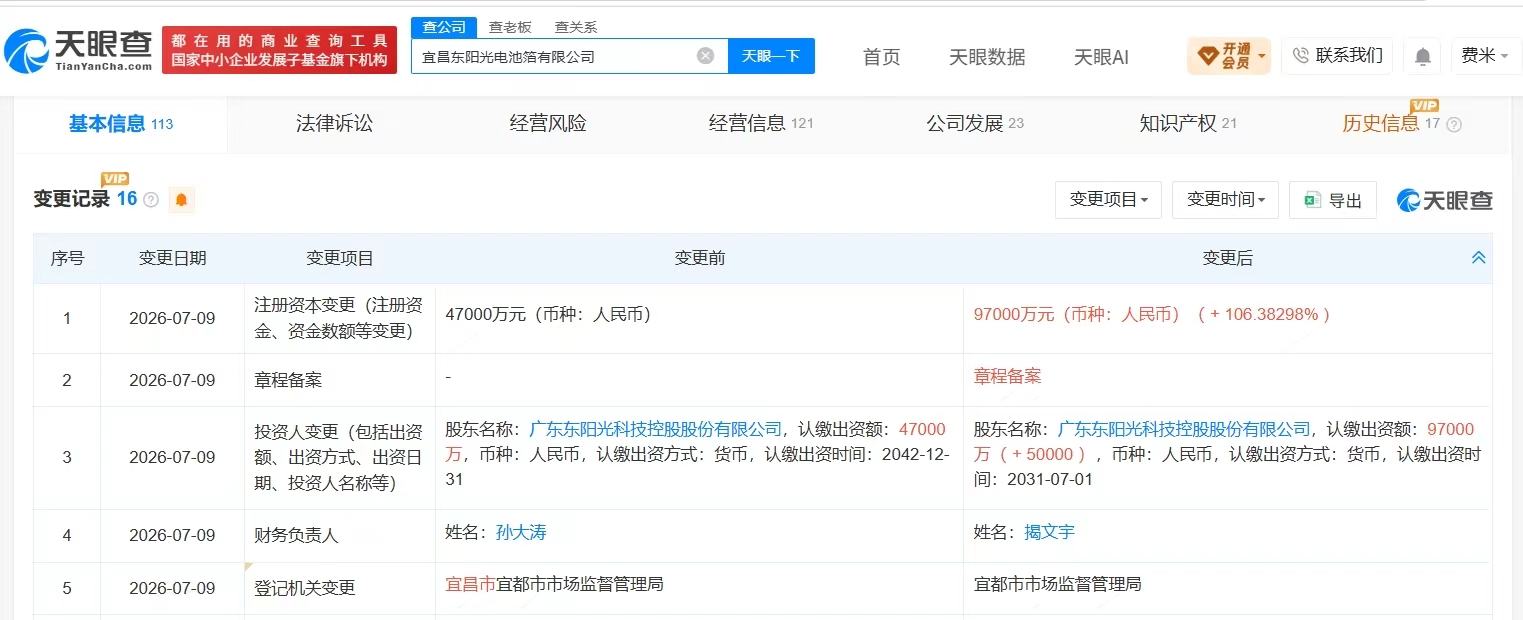The image size is (1523, 620).
Task: Focus the company name search field
Action: [555, 56]
